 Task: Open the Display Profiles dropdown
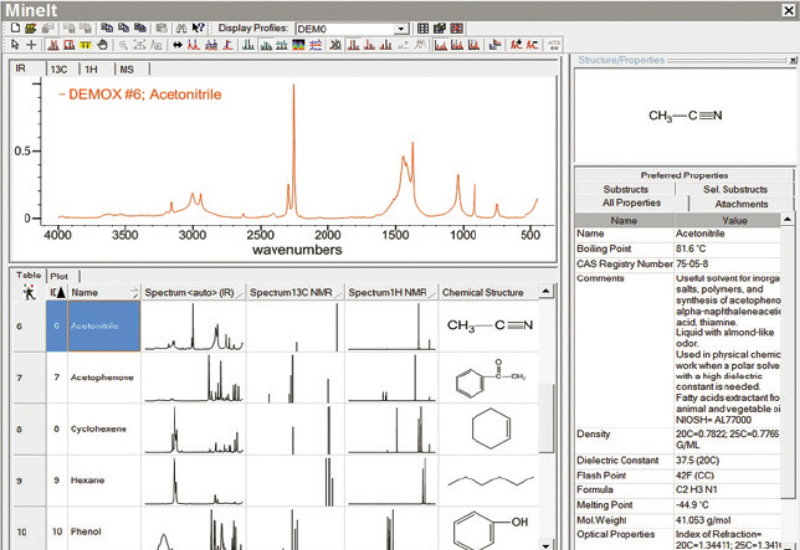pyautogui.click(x=401, y=29)
